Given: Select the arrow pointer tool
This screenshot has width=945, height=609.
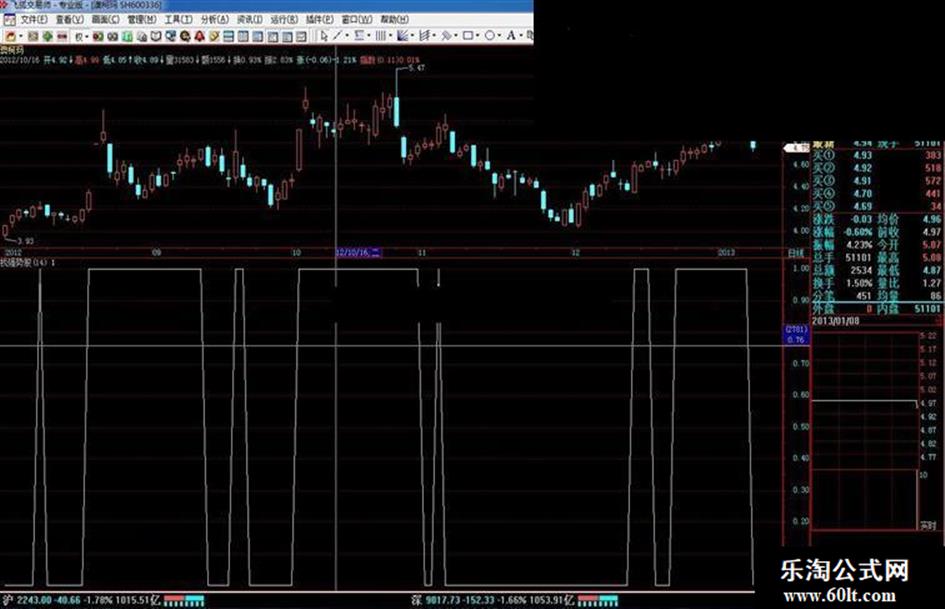Looking at the screenshot, I should (324, 36).
